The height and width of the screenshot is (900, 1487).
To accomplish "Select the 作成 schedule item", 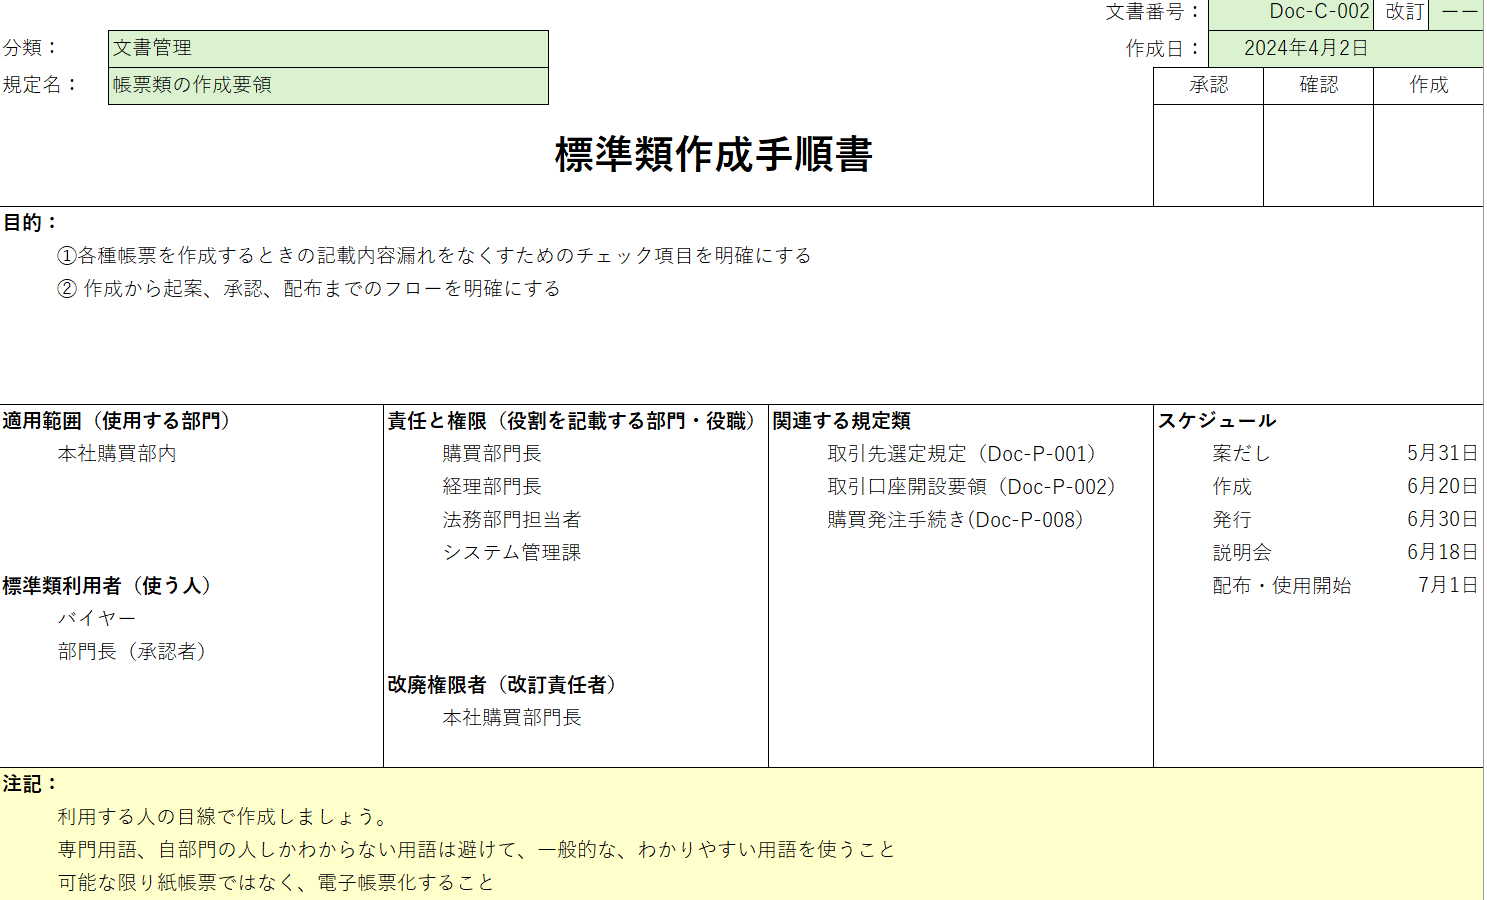I will (1232, 486).
